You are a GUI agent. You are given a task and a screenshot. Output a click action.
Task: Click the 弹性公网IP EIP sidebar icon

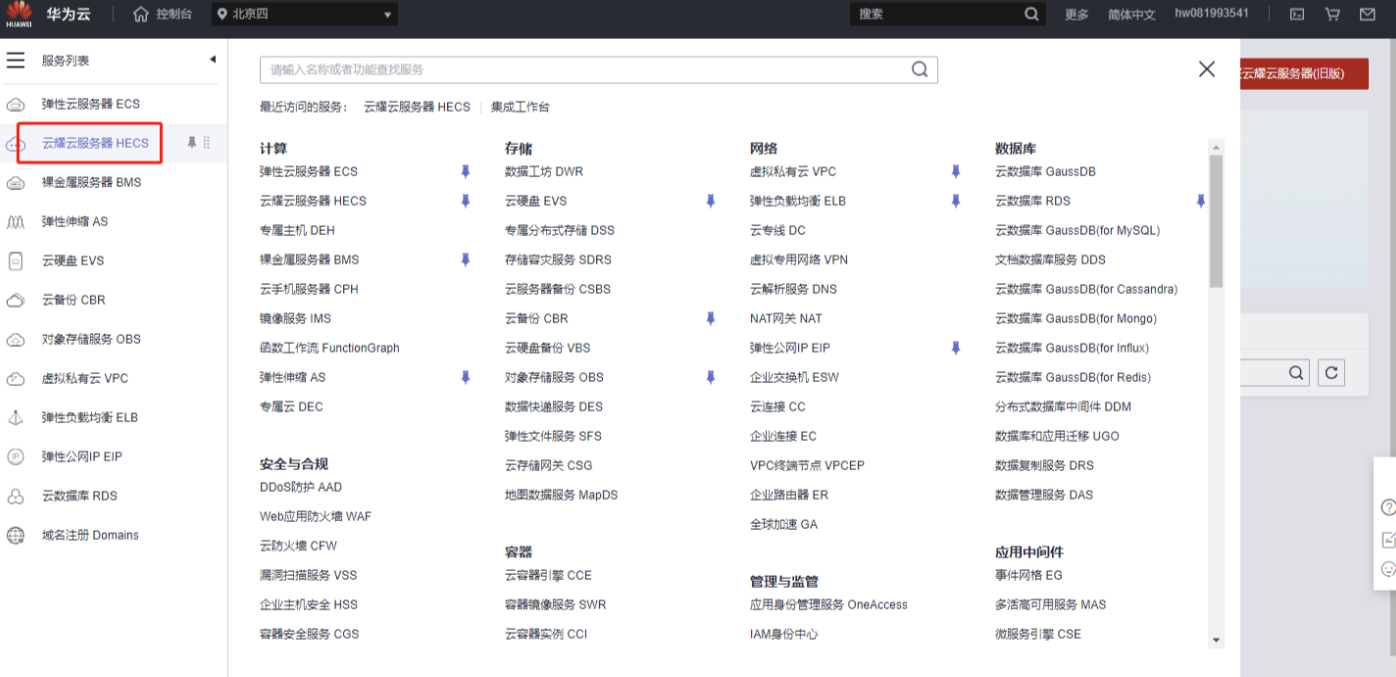tap(16, 457)
